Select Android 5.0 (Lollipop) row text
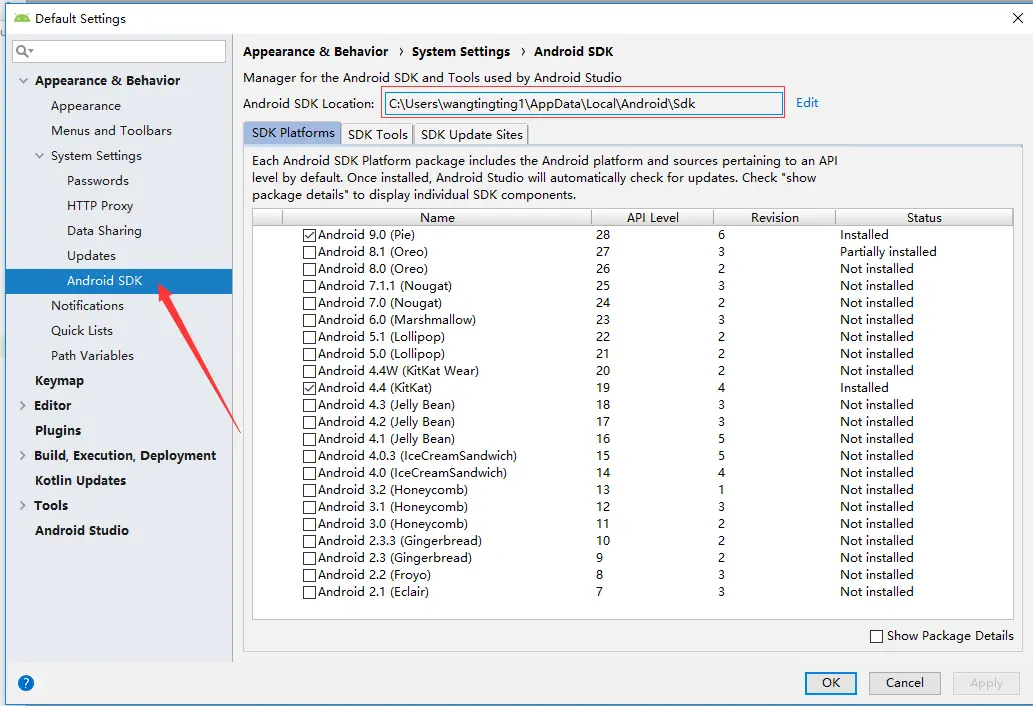This screenshot has width=1033, height=706. (x=381, y=354)
